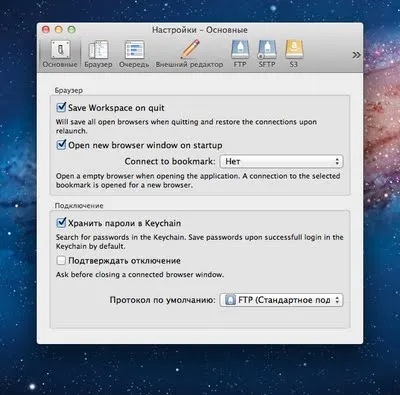The image size is (400, 395).
Task: Click the Подключение section heading
Action: (x=79, y=206)
